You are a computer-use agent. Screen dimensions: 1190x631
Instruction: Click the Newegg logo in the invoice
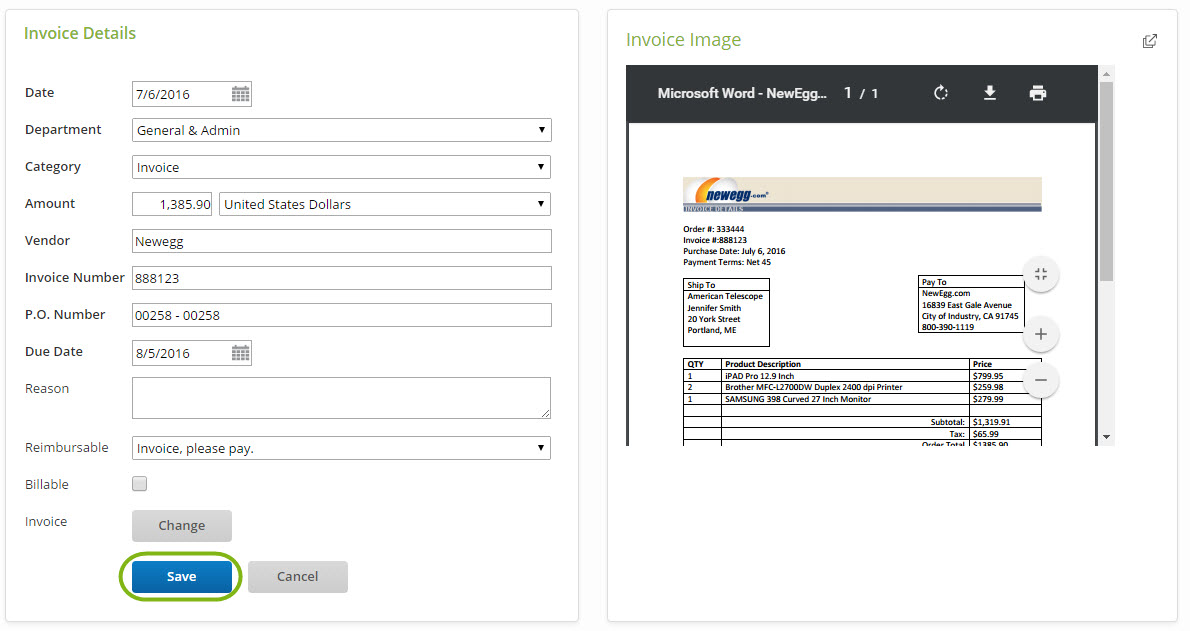732,193
